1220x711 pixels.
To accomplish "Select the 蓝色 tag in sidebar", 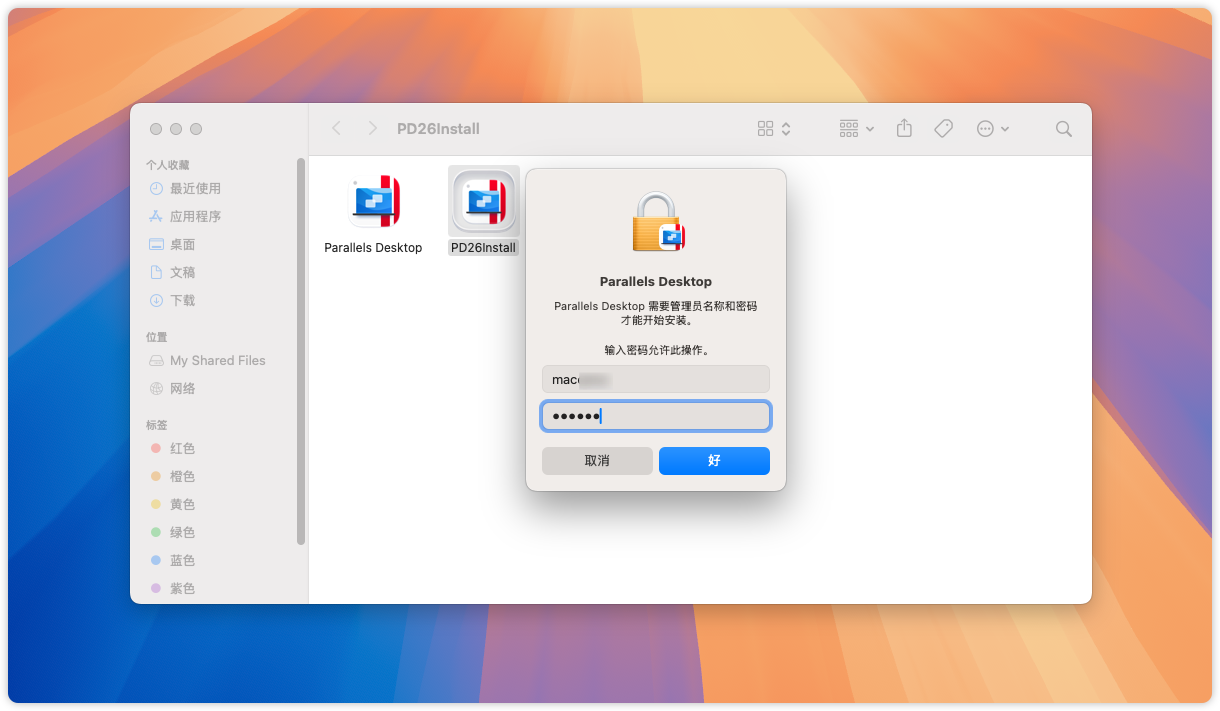I will pyautogui.click(x=182, y=560).
